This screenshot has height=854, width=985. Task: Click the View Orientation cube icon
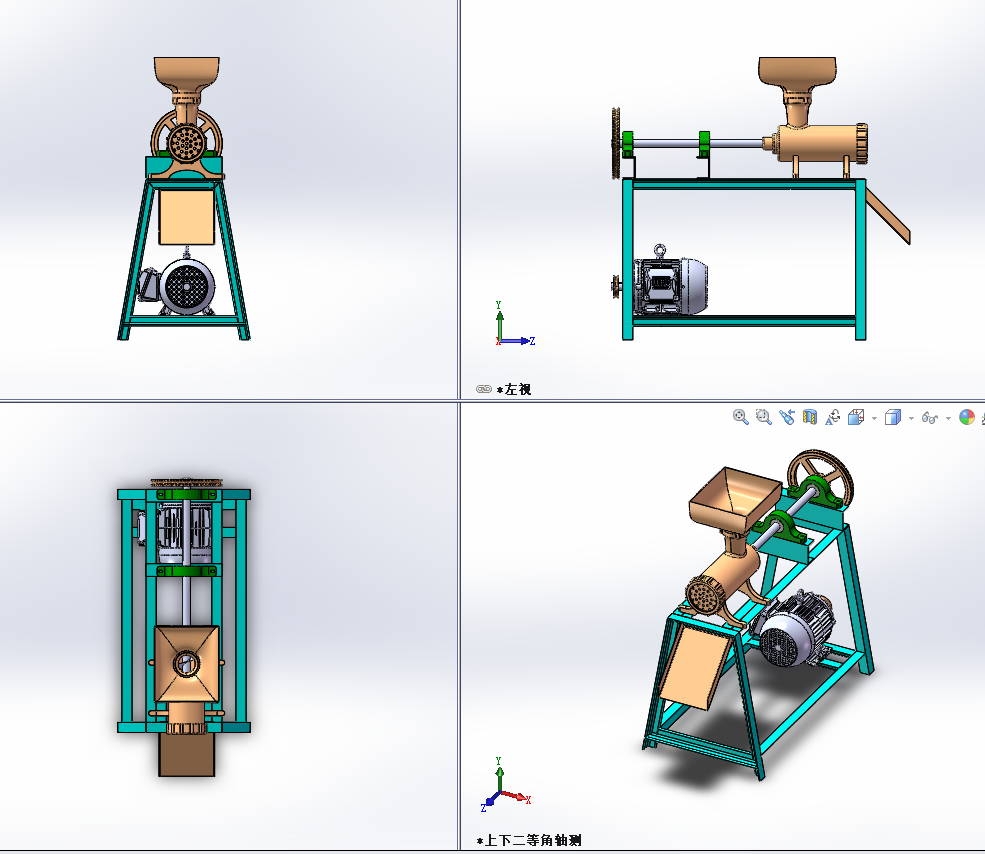coord(856,417)
